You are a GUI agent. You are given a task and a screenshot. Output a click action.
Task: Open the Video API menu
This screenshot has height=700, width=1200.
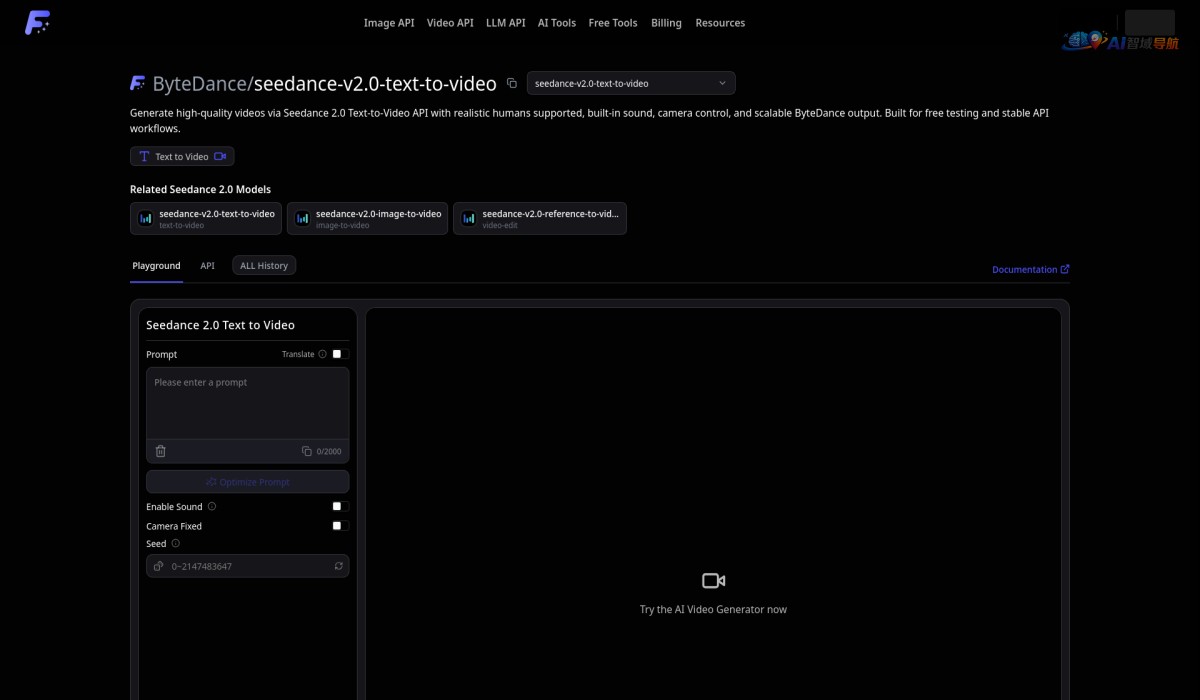(x=450, y=23)
